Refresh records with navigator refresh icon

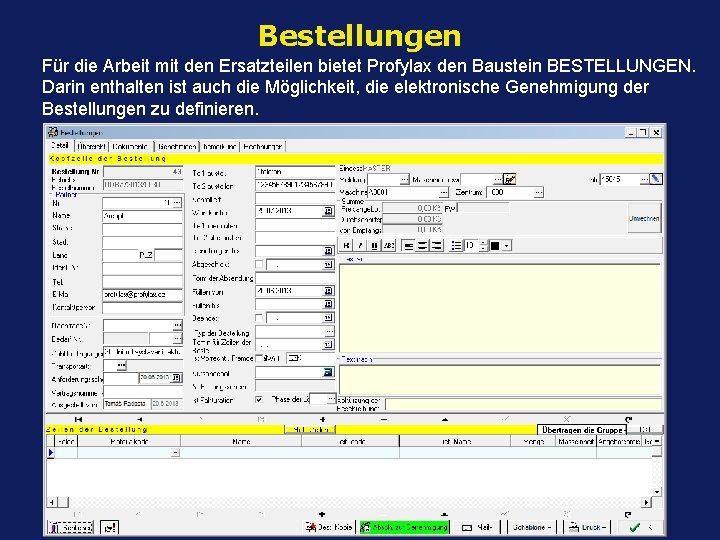click(x=629, y=419)
